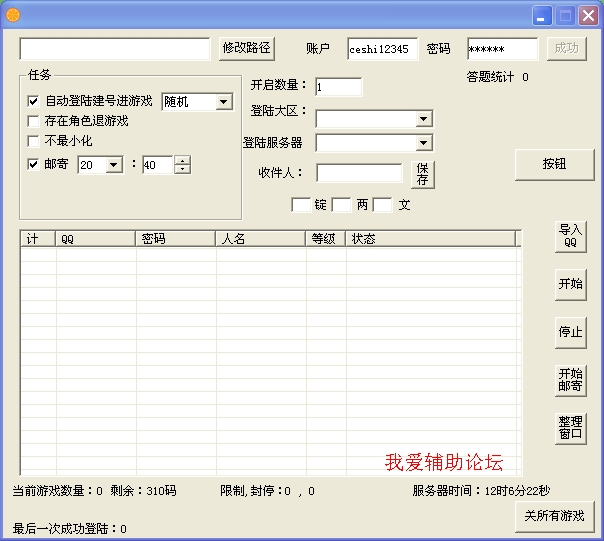Toggle the 自动登陆建号进游戏 checkbox

click(x=33, y=101)
